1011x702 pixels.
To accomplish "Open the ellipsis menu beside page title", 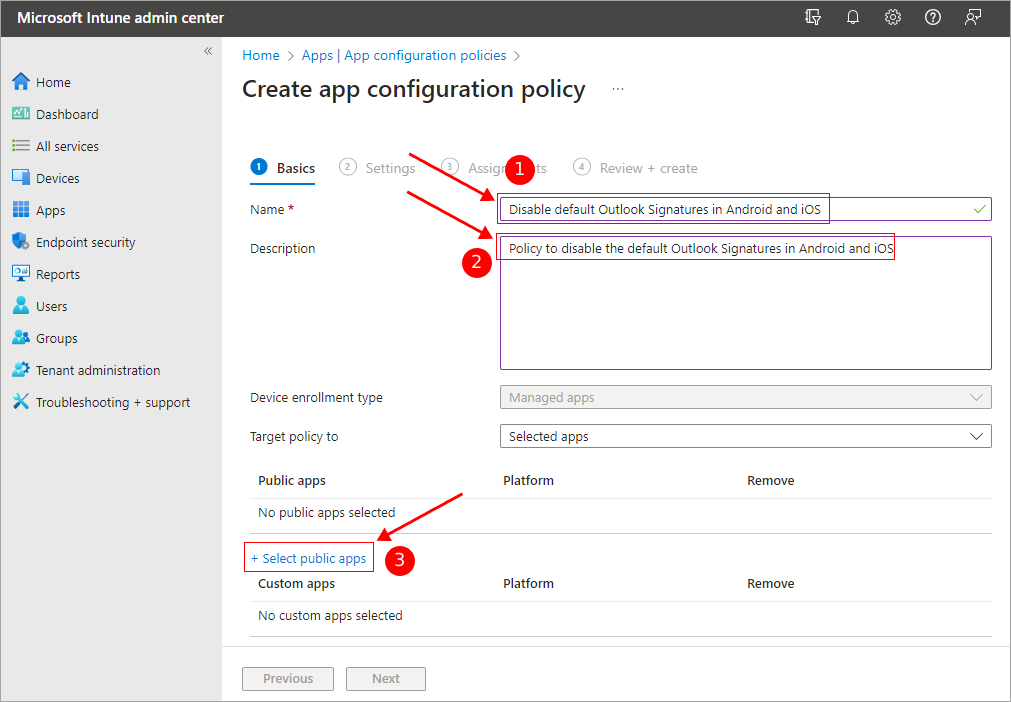I will point(618,89).
